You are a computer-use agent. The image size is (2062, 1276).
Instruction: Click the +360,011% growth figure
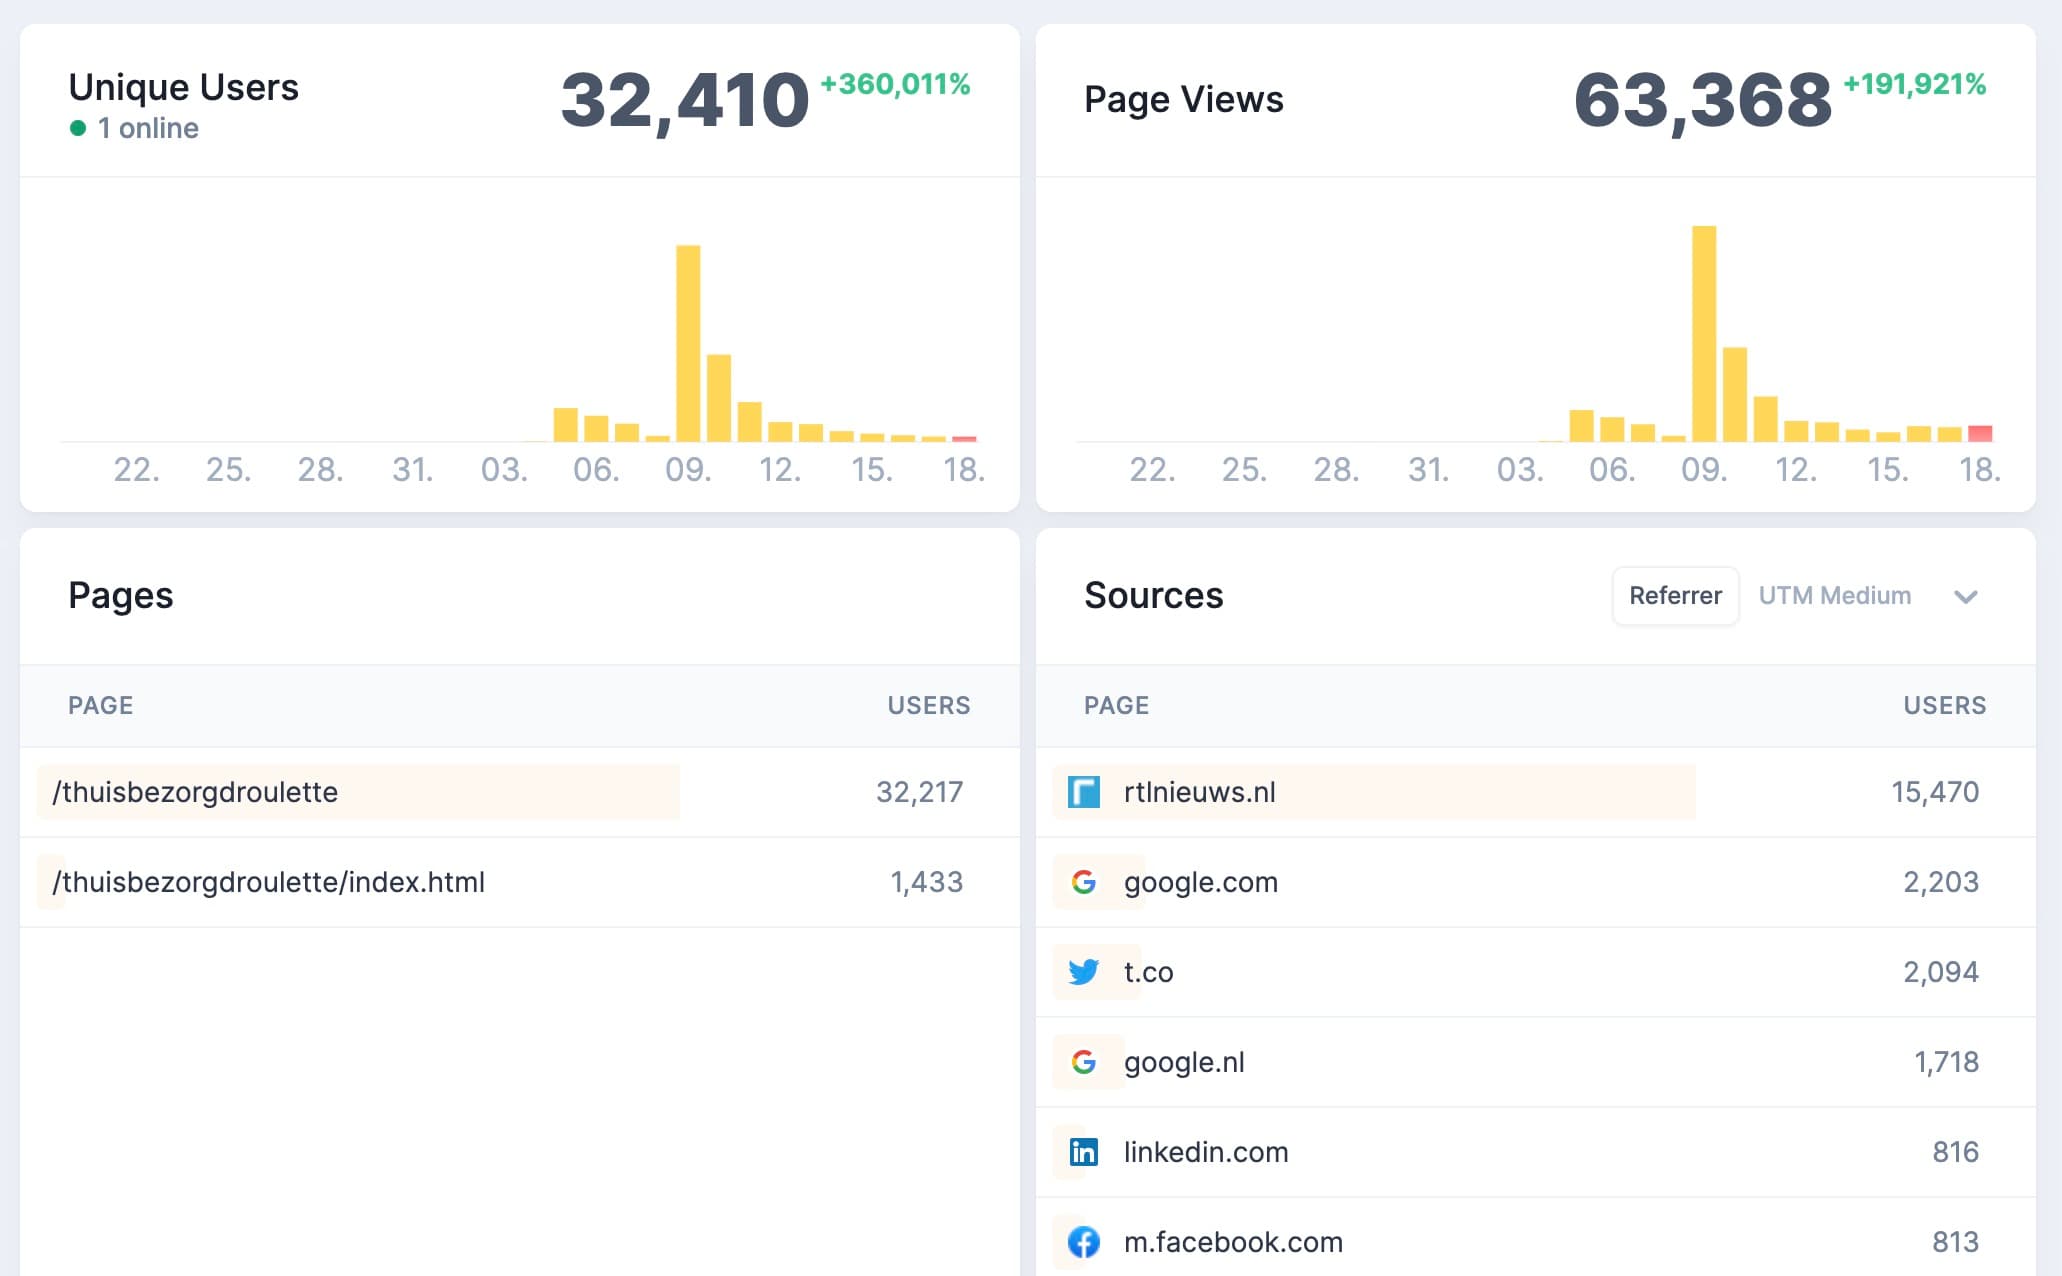(x=893, y=86)
